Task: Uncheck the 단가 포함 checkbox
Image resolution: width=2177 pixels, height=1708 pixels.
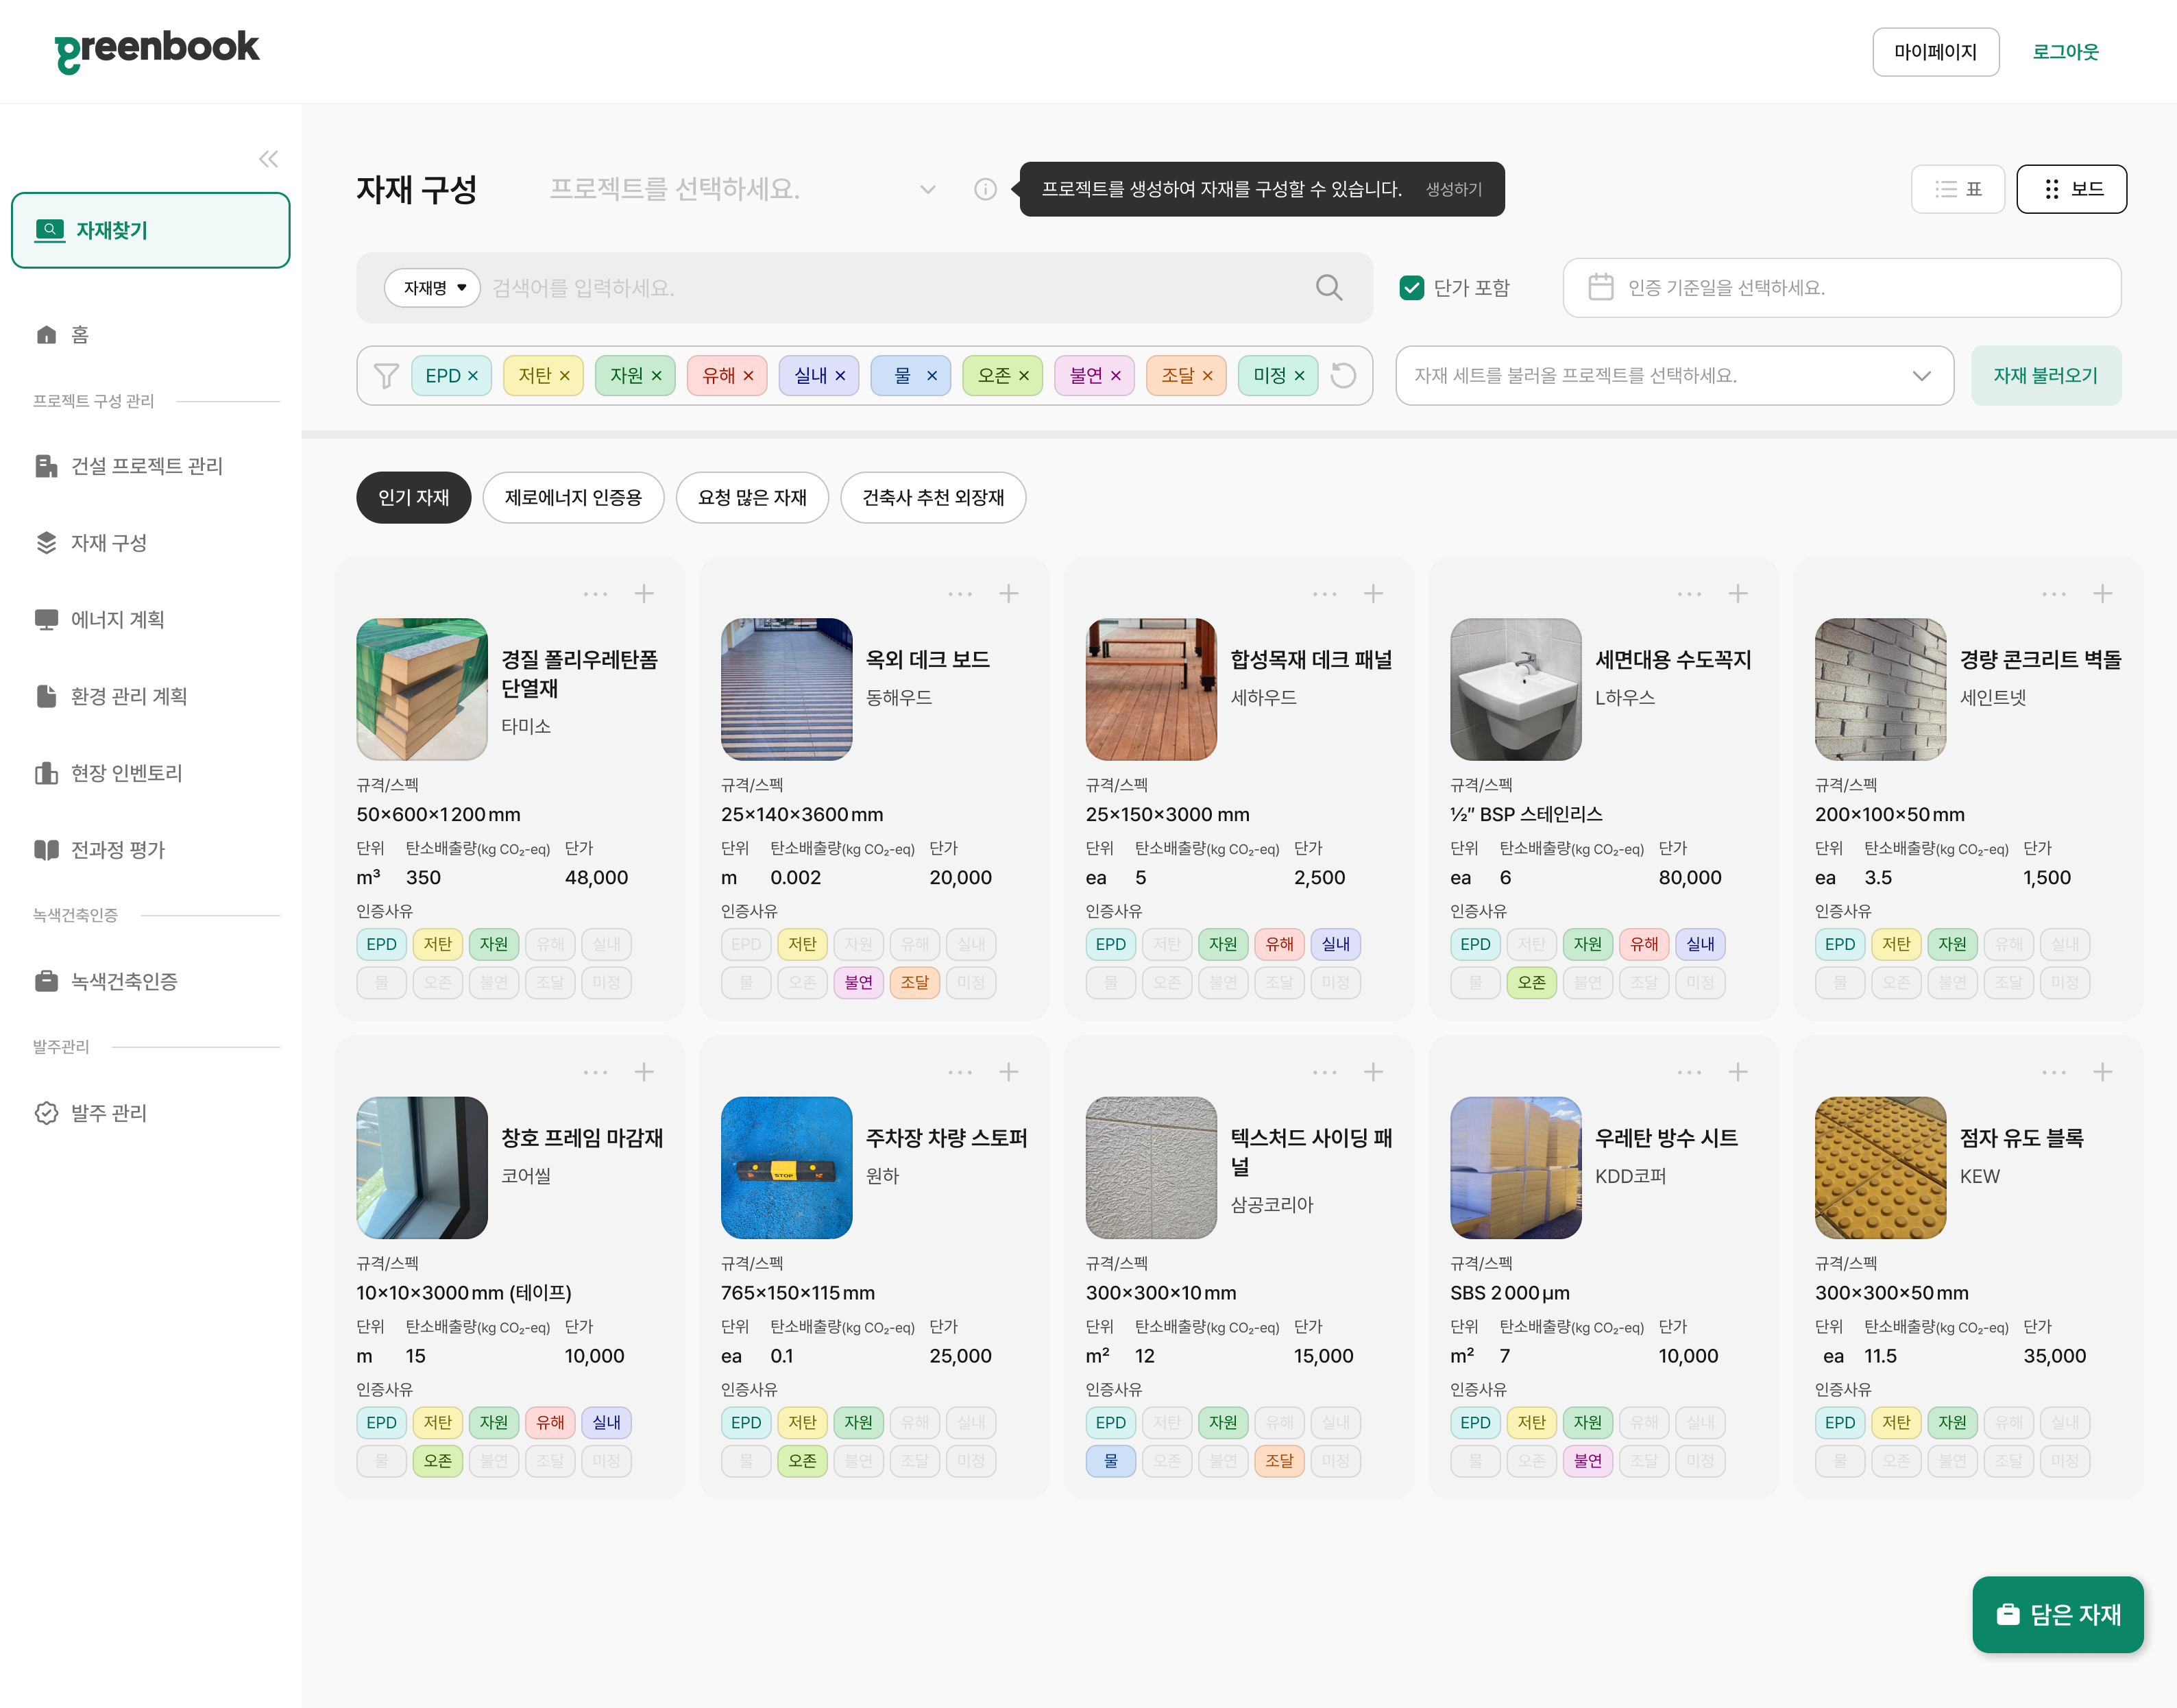Action: click(1411, 288)
